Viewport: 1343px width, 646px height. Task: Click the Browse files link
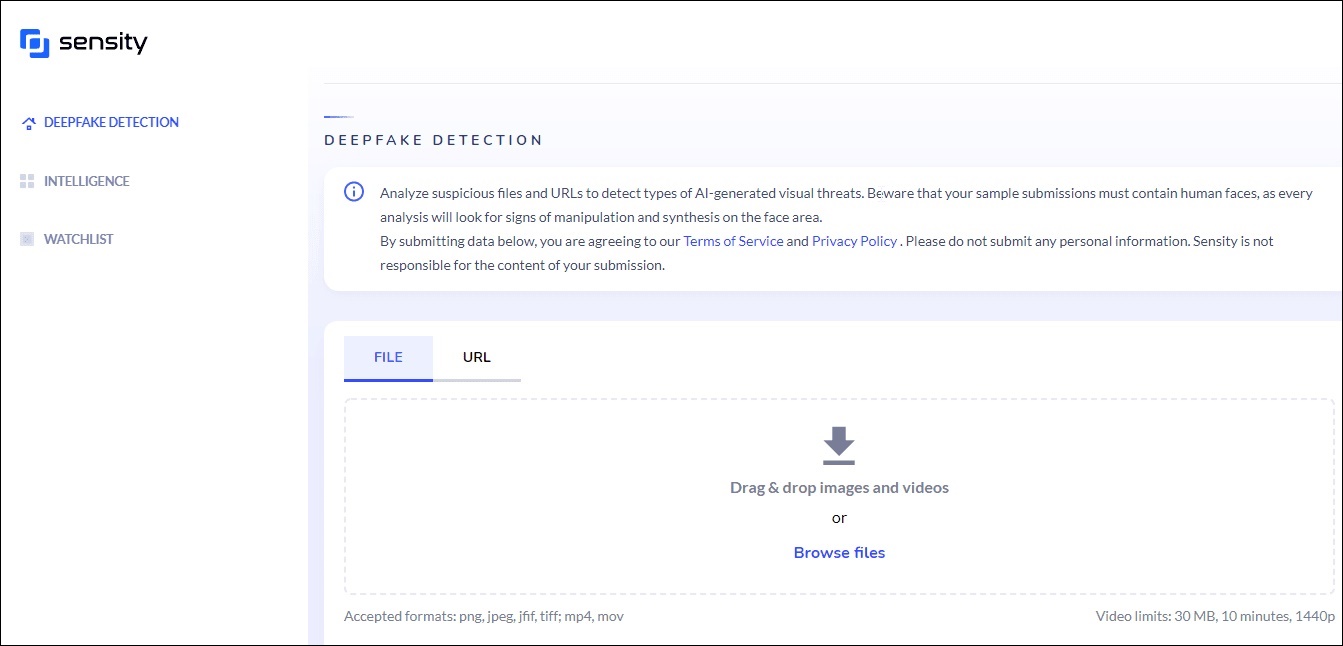tap(839, 552)
